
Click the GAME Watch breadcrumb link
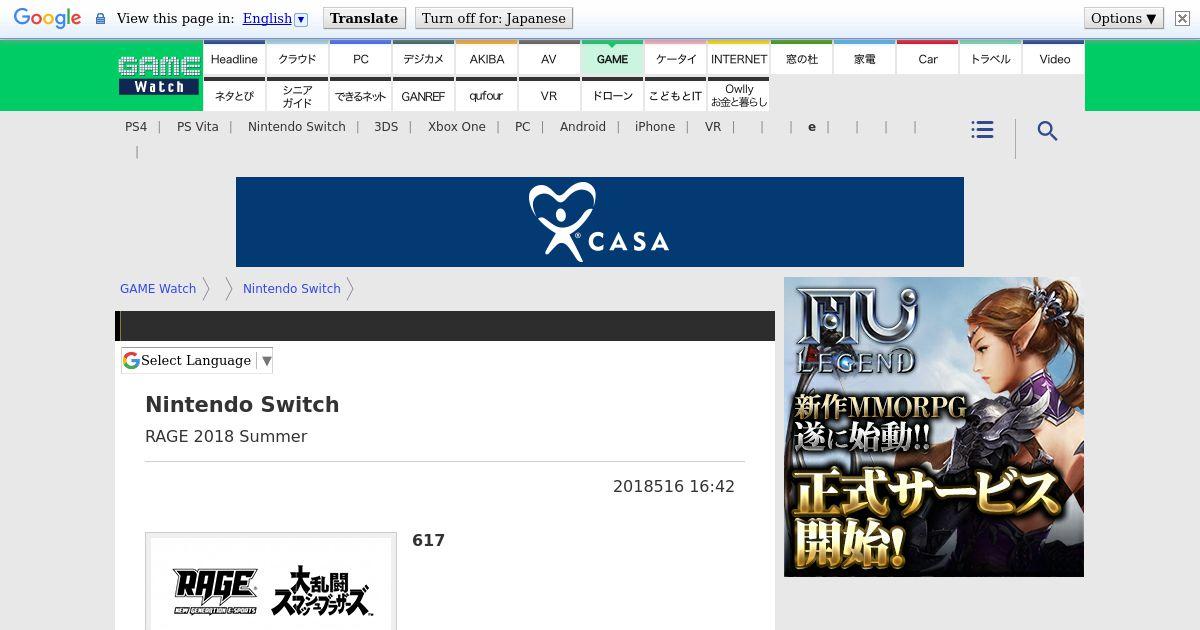tap(158, 289)
